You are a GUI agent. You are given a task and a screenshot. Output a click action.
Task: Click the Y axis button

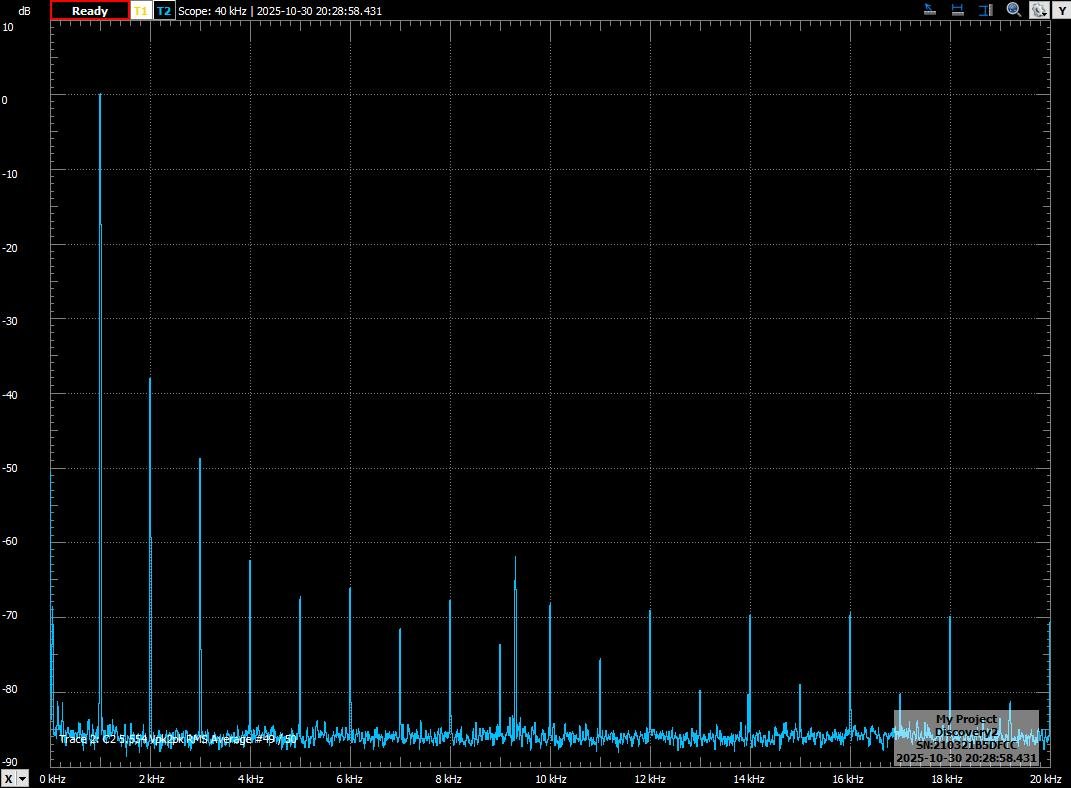(x=1060, y=10)
